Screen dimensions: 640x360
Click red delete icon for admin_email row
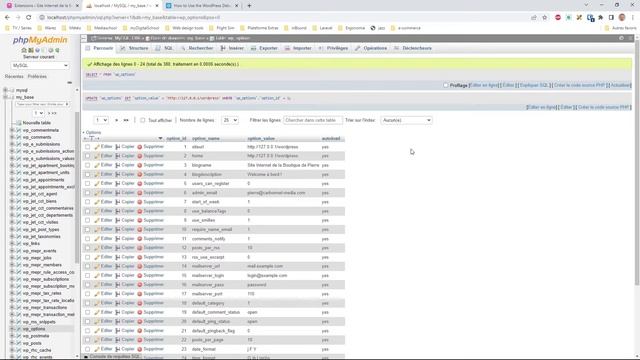pos(140,193)
